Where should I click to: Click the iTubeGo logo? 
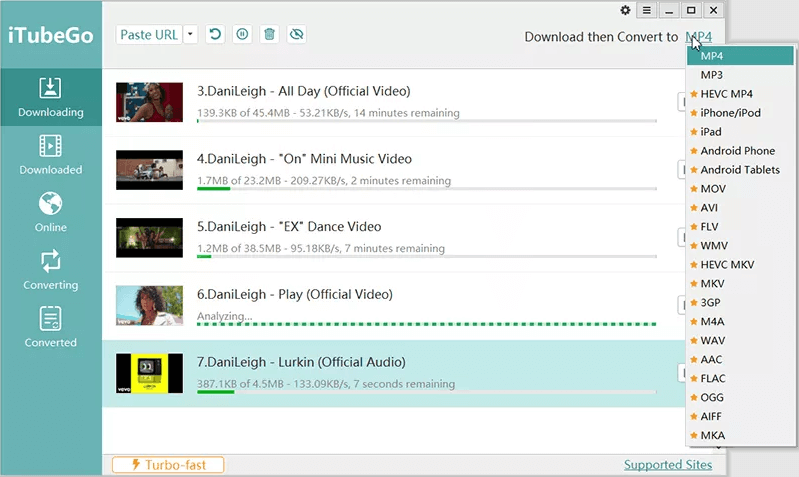(x=50, y=35)
